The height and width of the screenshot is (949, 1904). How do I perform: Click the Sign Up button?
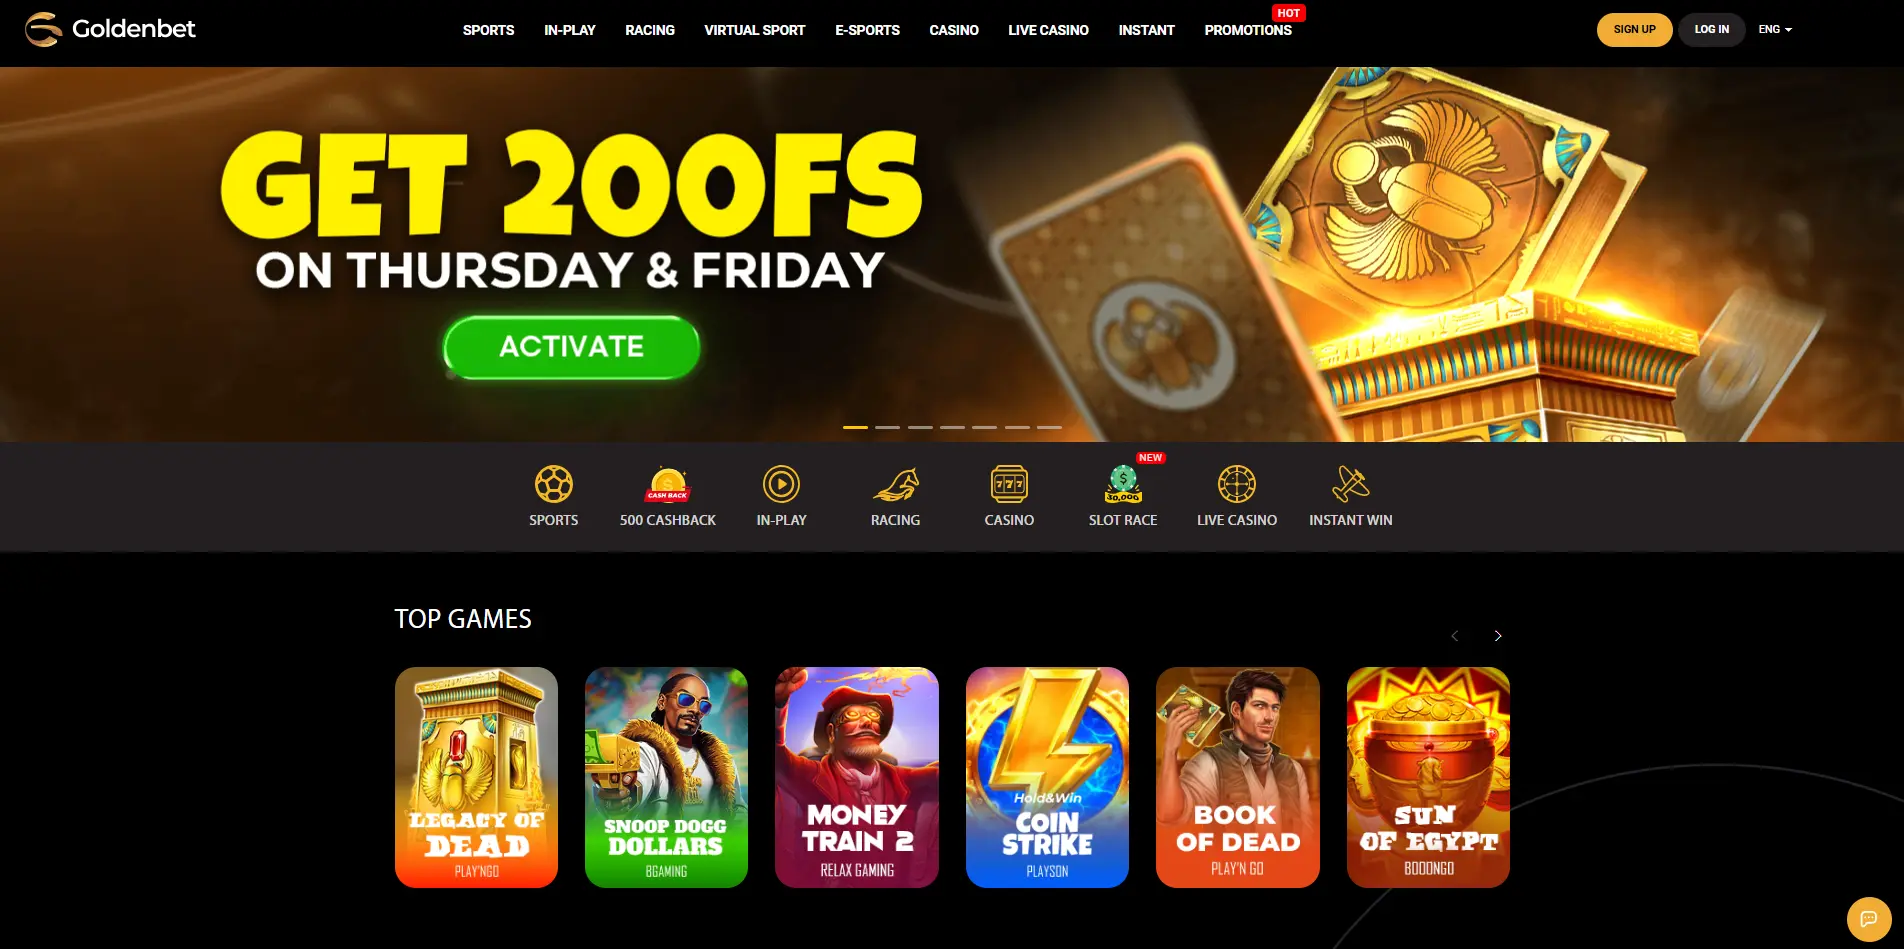[1634, 29]
